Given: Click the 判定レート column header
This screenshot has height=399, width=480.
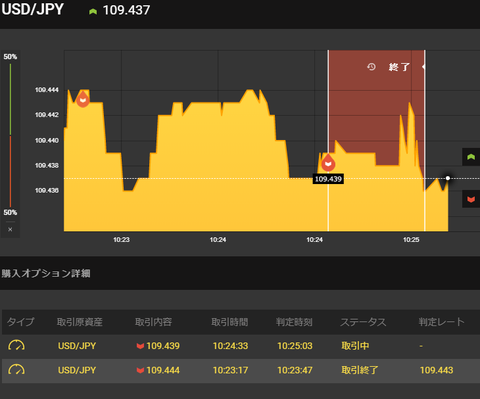Looking at the screenshot, I should pyautogui.click(x=441, y=322).
